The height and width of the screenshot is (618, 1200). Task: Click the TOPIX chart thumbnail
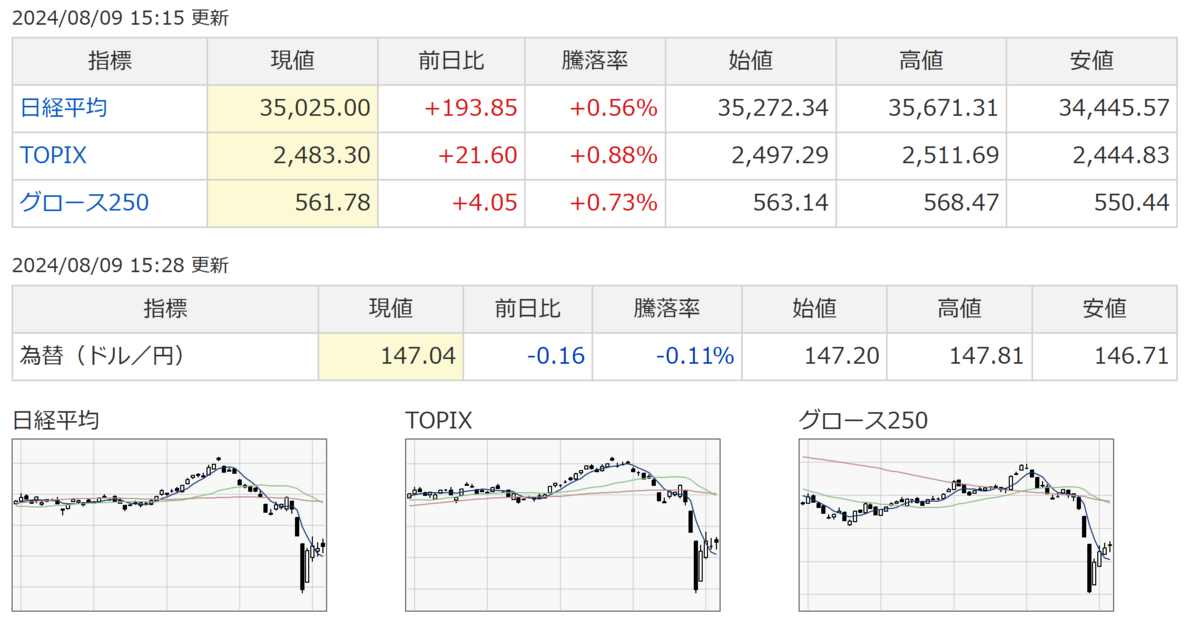563,525
